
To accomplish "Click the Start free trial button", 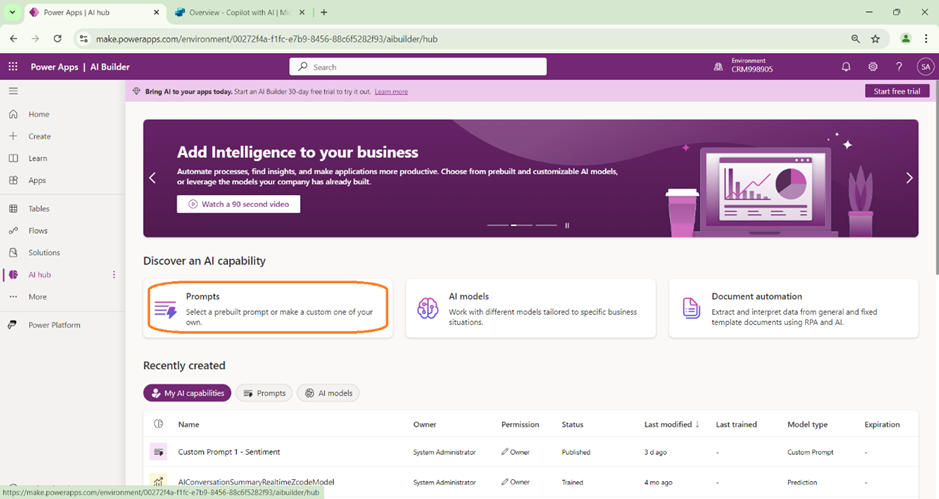I will [897, 91].
